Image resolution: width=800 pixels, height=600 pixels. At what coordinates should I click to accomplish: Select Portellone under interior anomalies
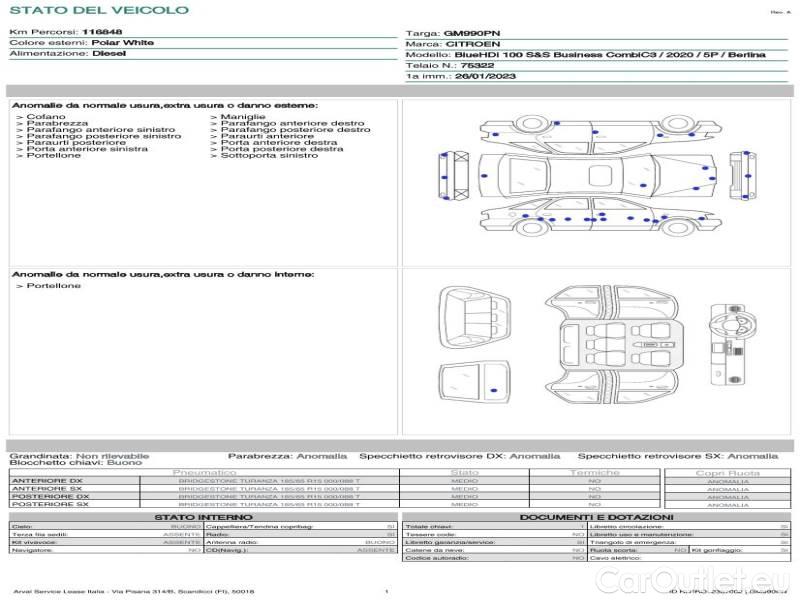pos(54,286)
